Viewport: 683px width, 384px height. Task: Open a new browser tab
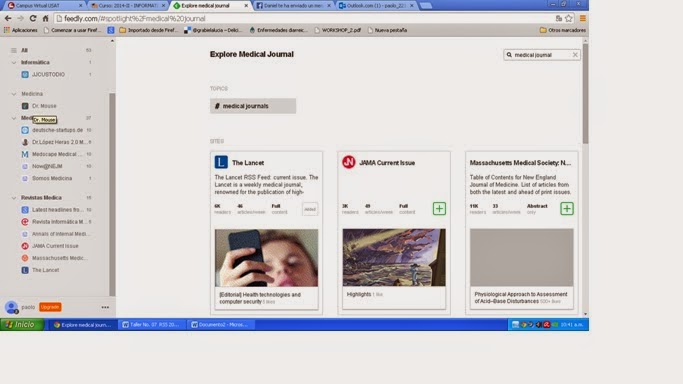(x=426, y=5)
